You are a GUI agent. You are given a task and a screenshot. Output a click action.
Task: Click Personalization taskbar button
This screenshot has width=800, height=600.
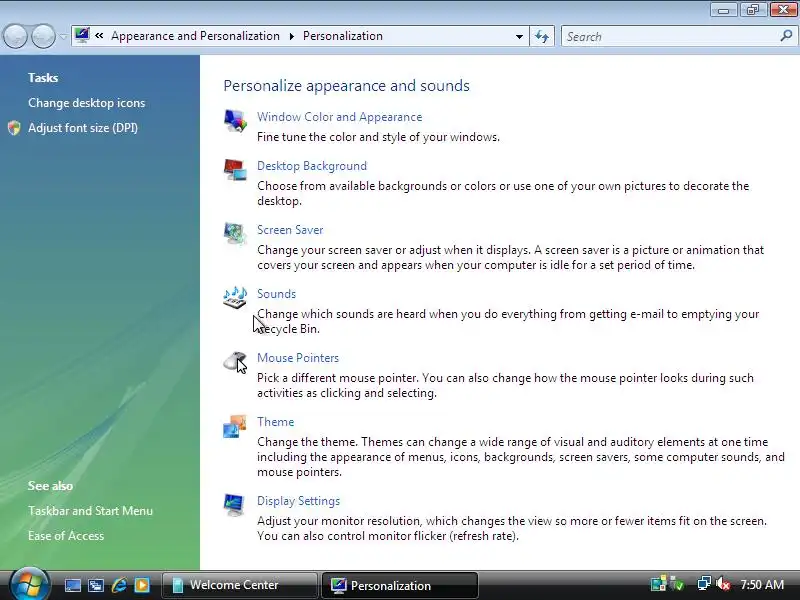click(399, 585)
